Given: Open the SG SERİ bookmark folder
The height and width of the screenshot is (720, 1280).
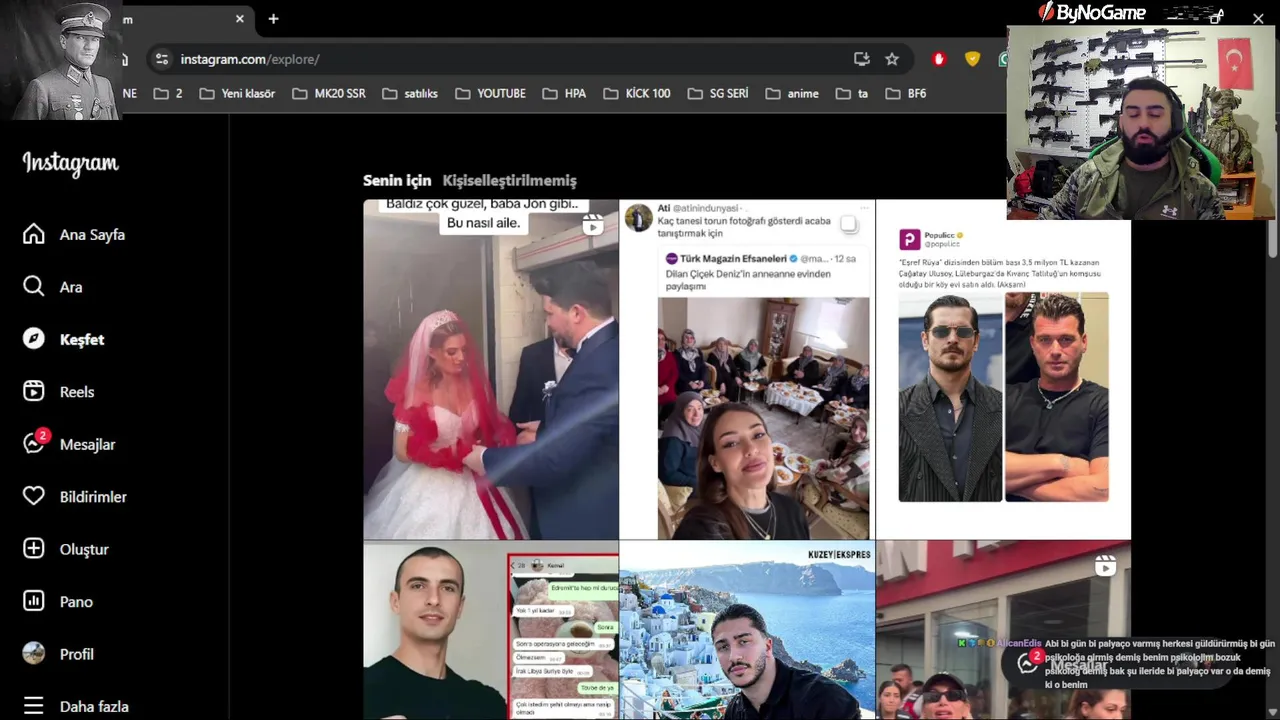Looking at the screenshot, I should (x=718, y=93).
